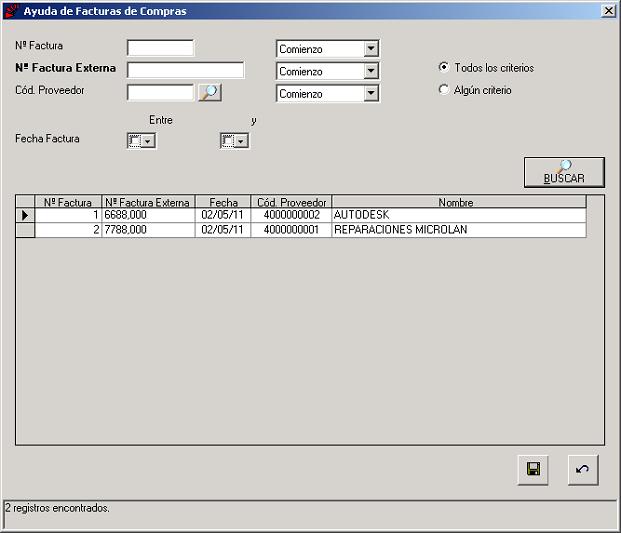Image resolution: width=621 pixels, height=533 pixels.
Task: Toggle the first Fecha Factura date checkbox
Action: coord(135,141)
